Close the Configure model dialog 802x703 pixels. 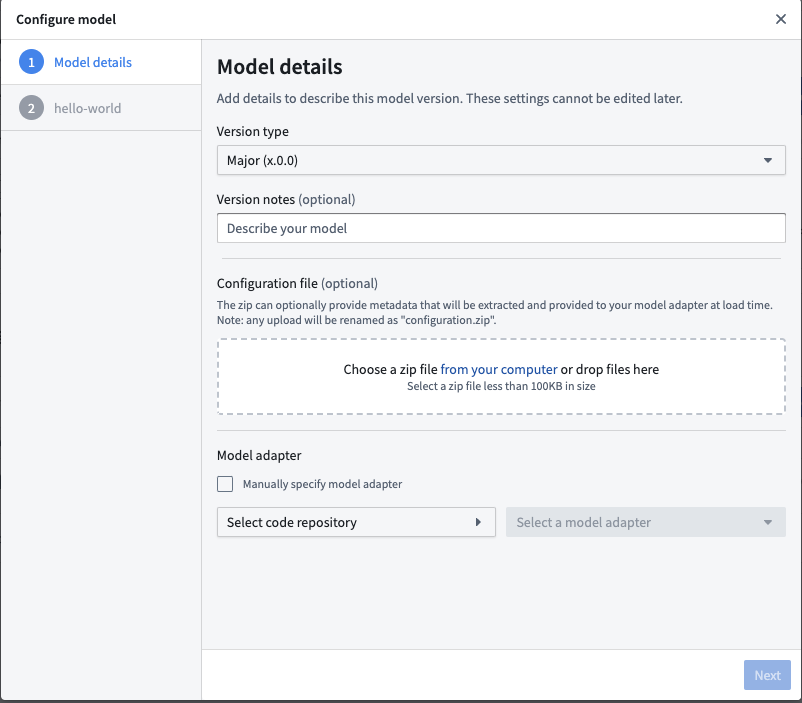[x=781, y=19]
